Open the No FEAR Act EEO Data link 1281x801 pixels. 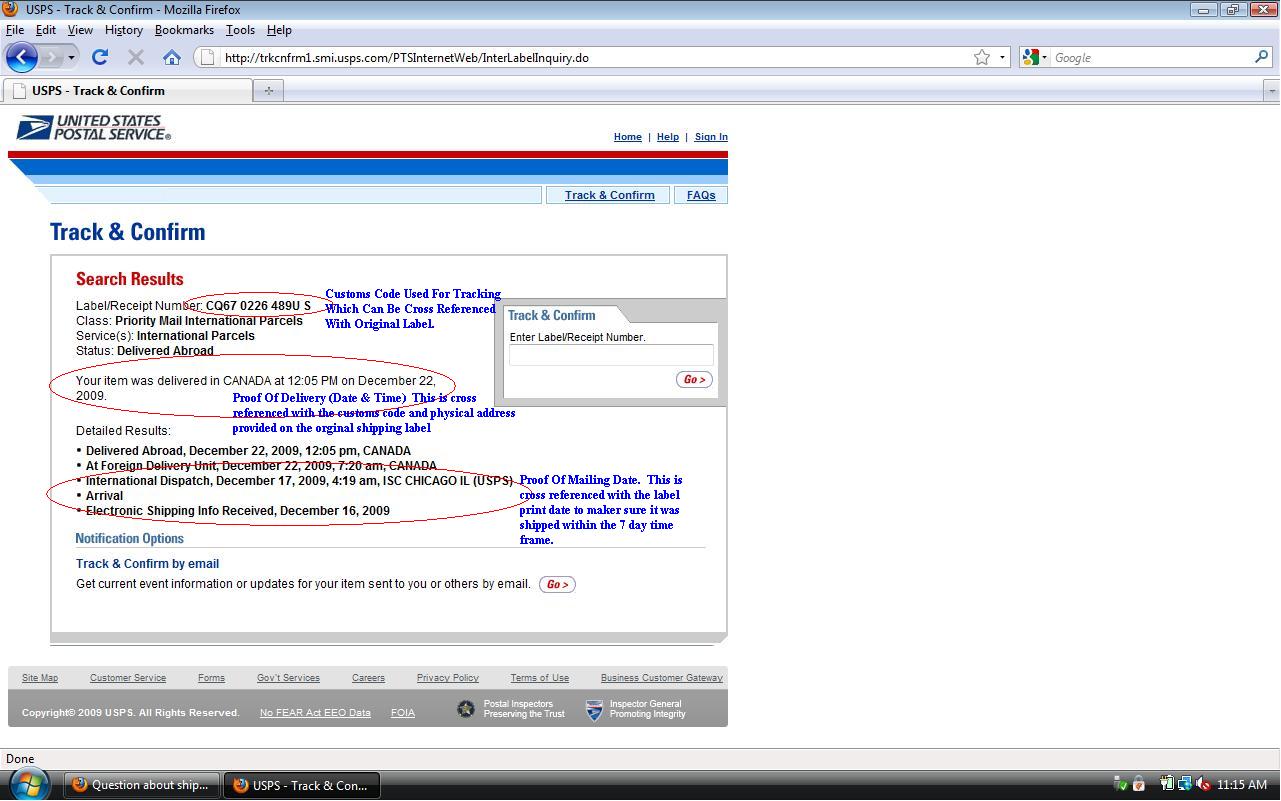click(315, 713)
